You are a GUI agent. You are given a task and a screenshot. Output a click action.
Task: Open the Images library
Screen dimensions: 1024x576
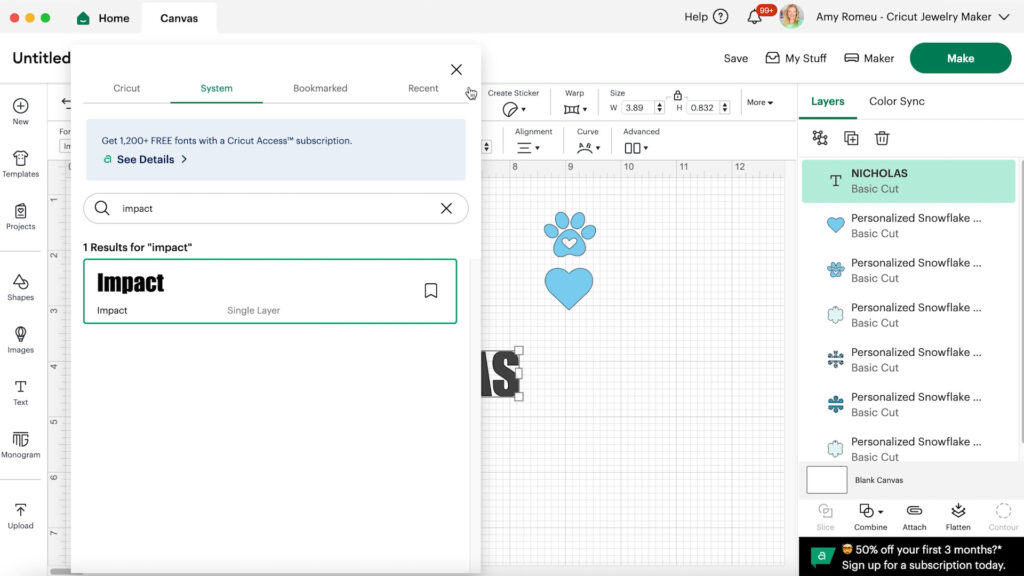click(20, 340)
